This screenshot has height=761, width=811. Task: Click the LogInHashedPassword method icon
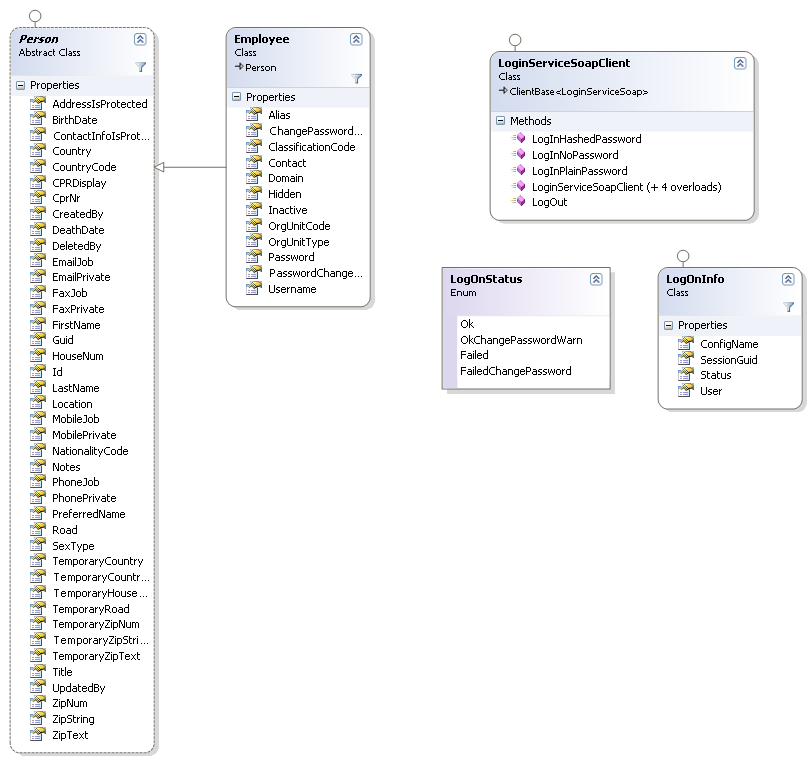[518, 139]
